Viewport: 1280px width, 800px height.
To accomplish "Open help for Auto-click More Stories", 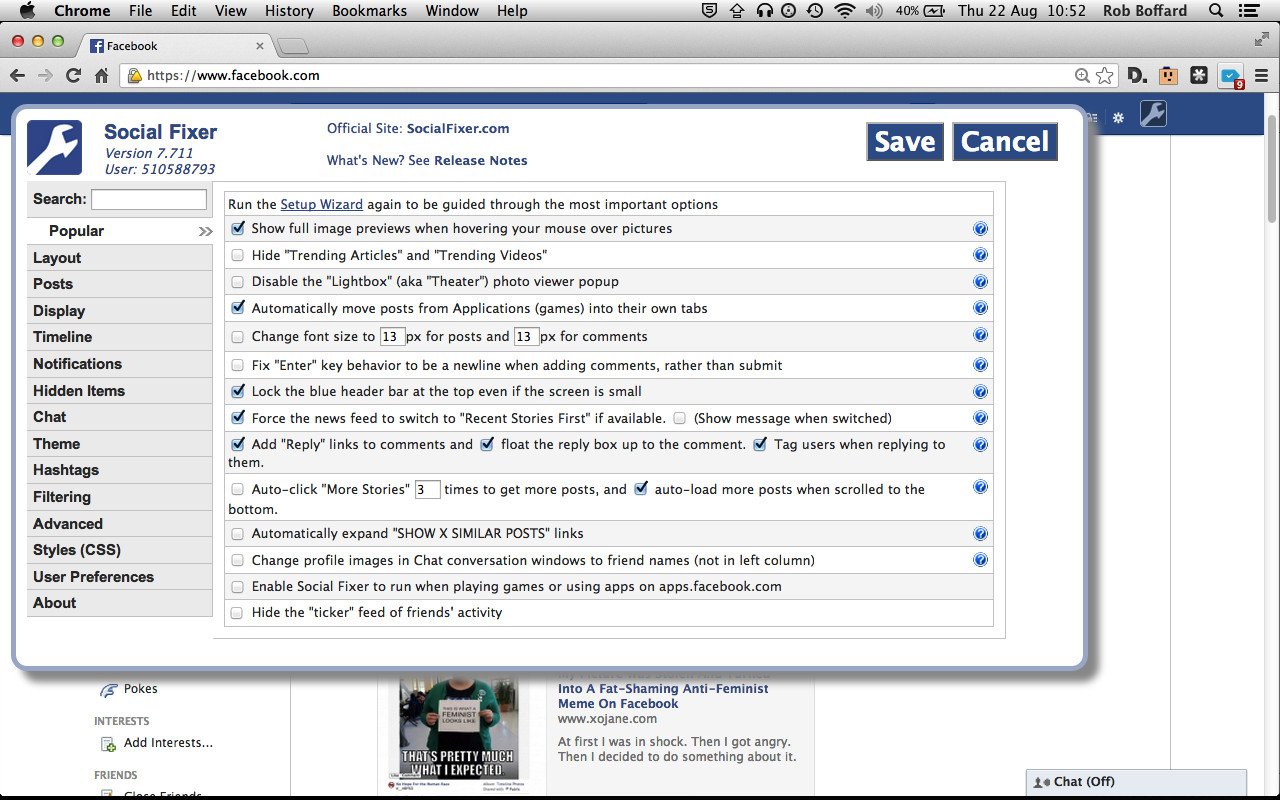I will 980,487.
